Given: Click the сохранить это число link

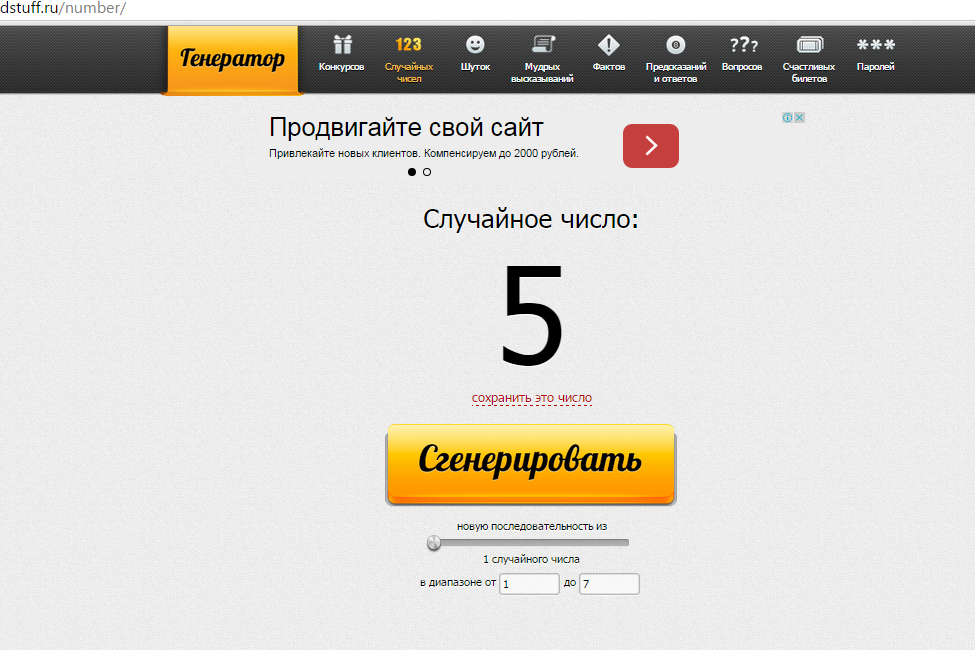Looking at the screenshot, I should [532, 398].
